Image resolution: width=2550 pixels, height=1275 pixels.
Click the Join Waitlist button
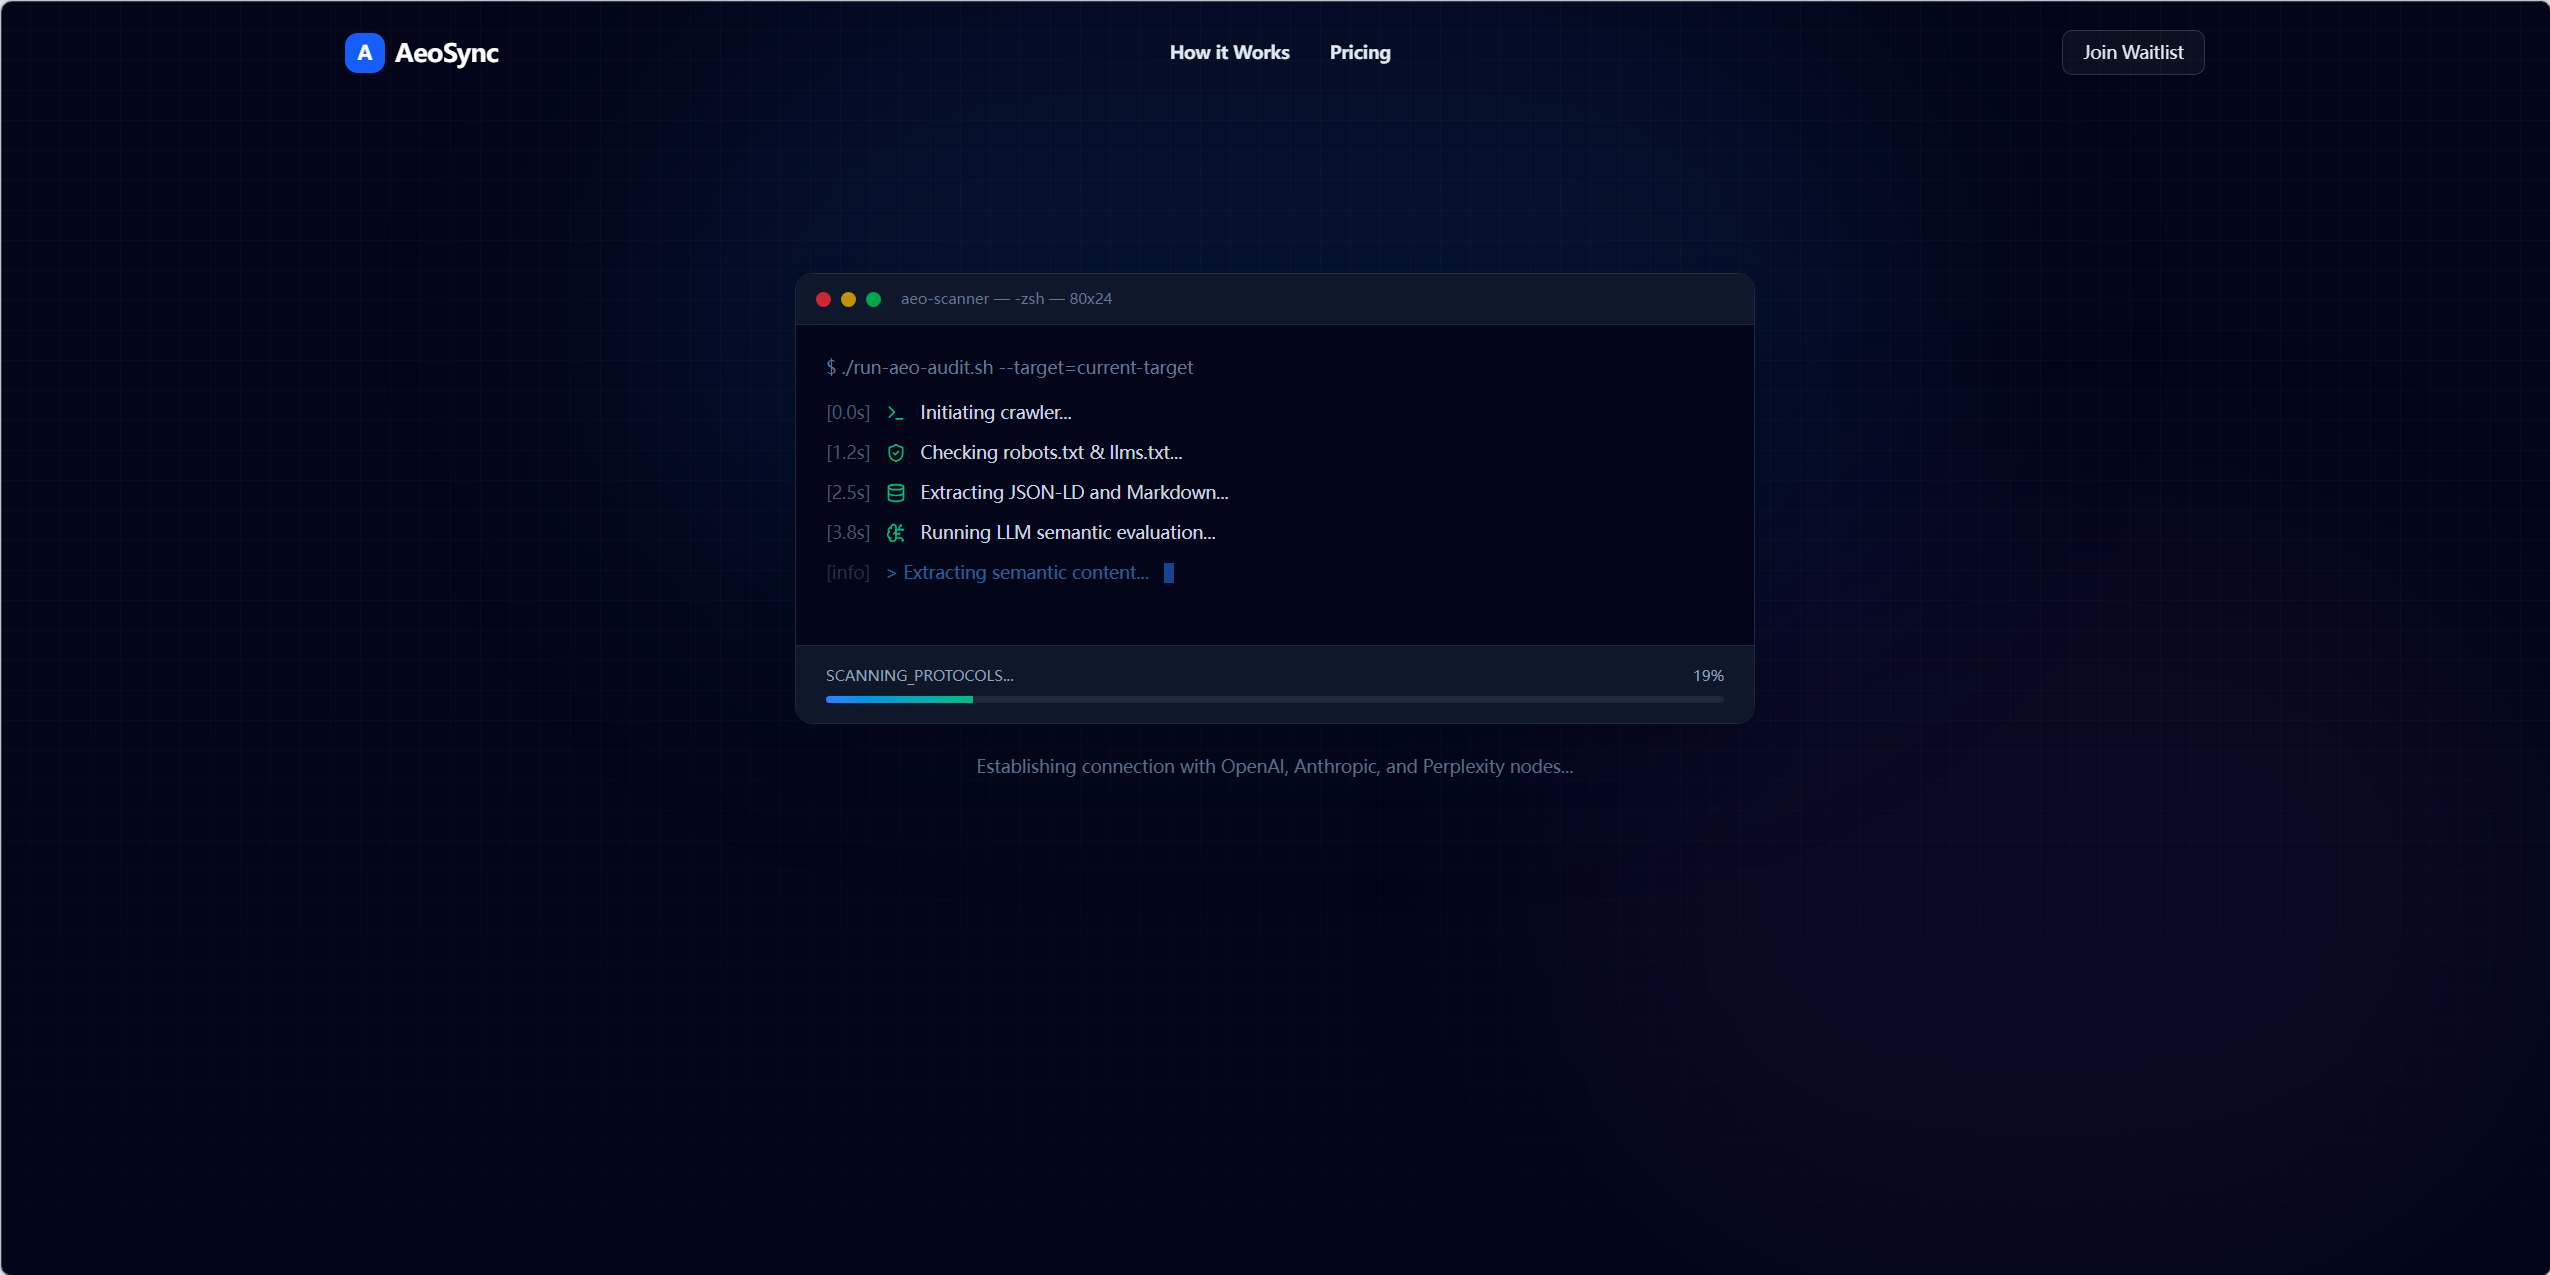[2132, 52]
